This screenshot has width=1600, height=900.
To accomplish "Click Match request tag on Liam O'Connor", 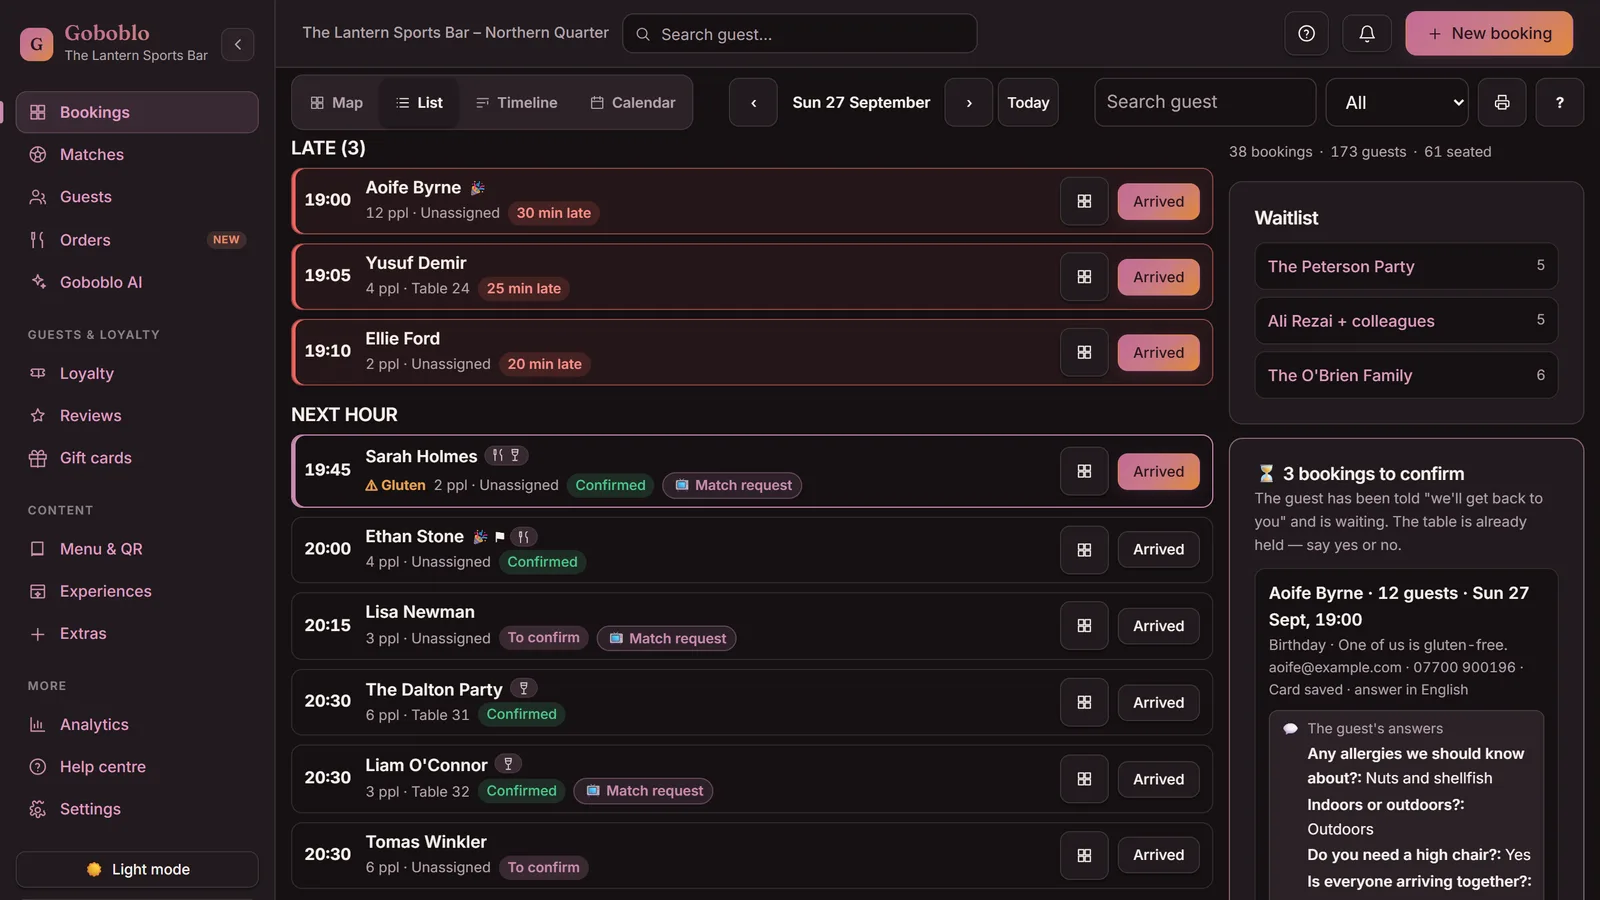I will [643, 791].
